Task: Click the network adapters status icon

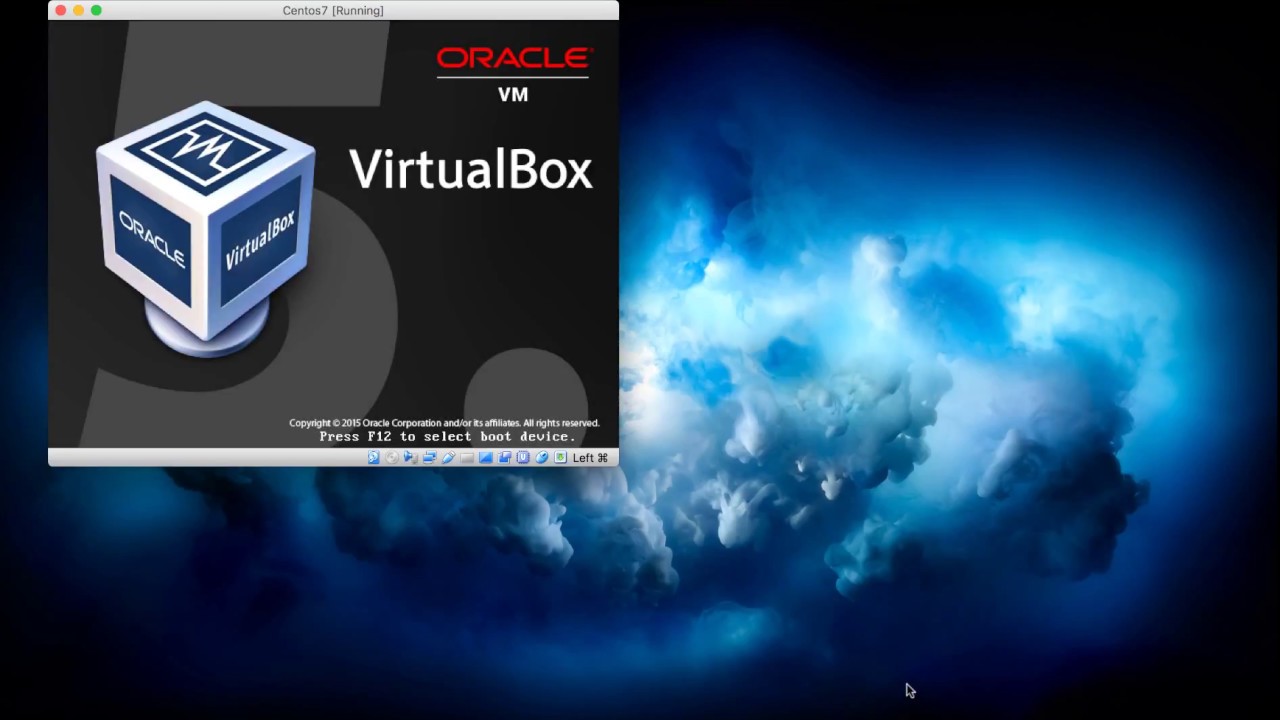Action: pos(430,457)
